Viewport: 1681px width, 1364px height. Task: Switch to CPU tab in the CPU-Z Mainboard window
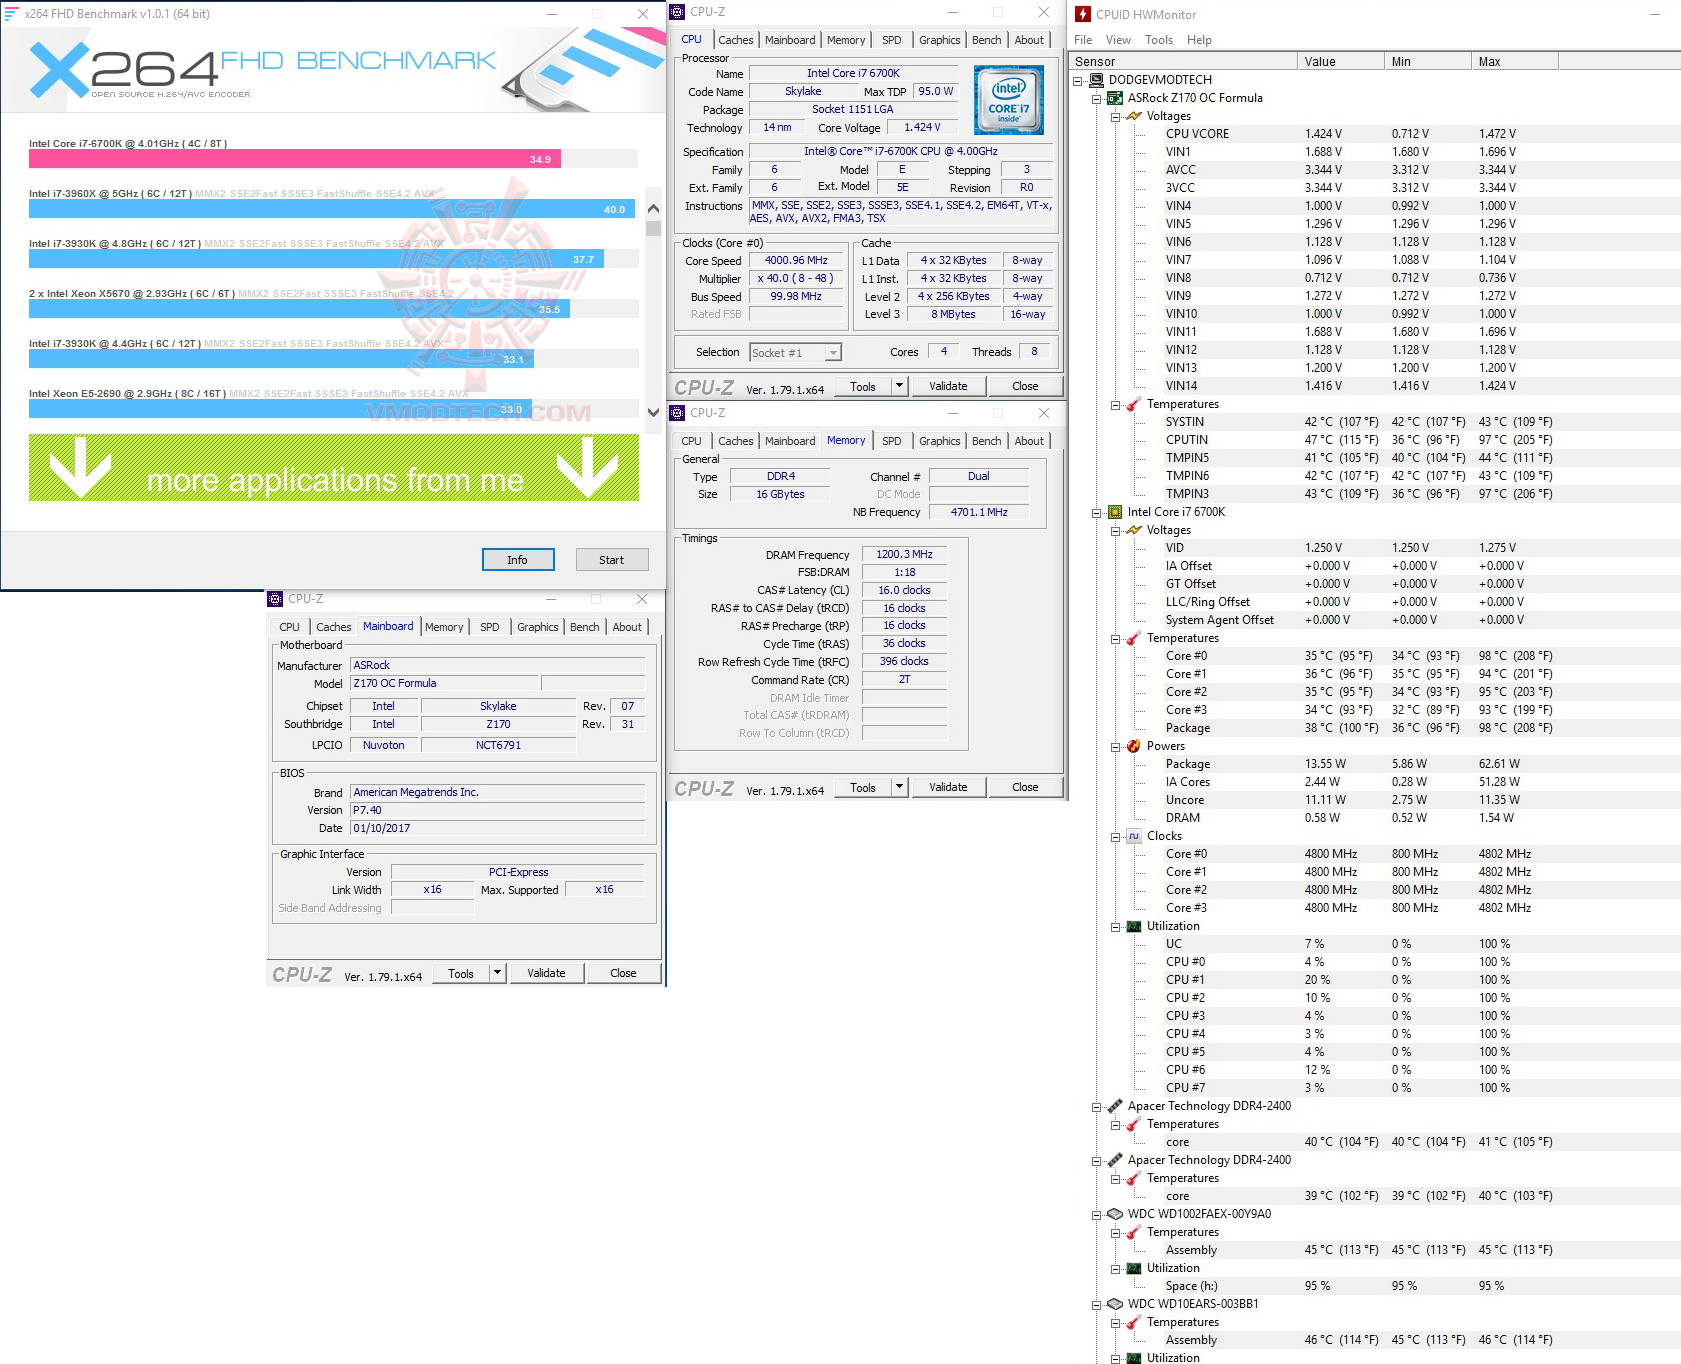[290, 627]
